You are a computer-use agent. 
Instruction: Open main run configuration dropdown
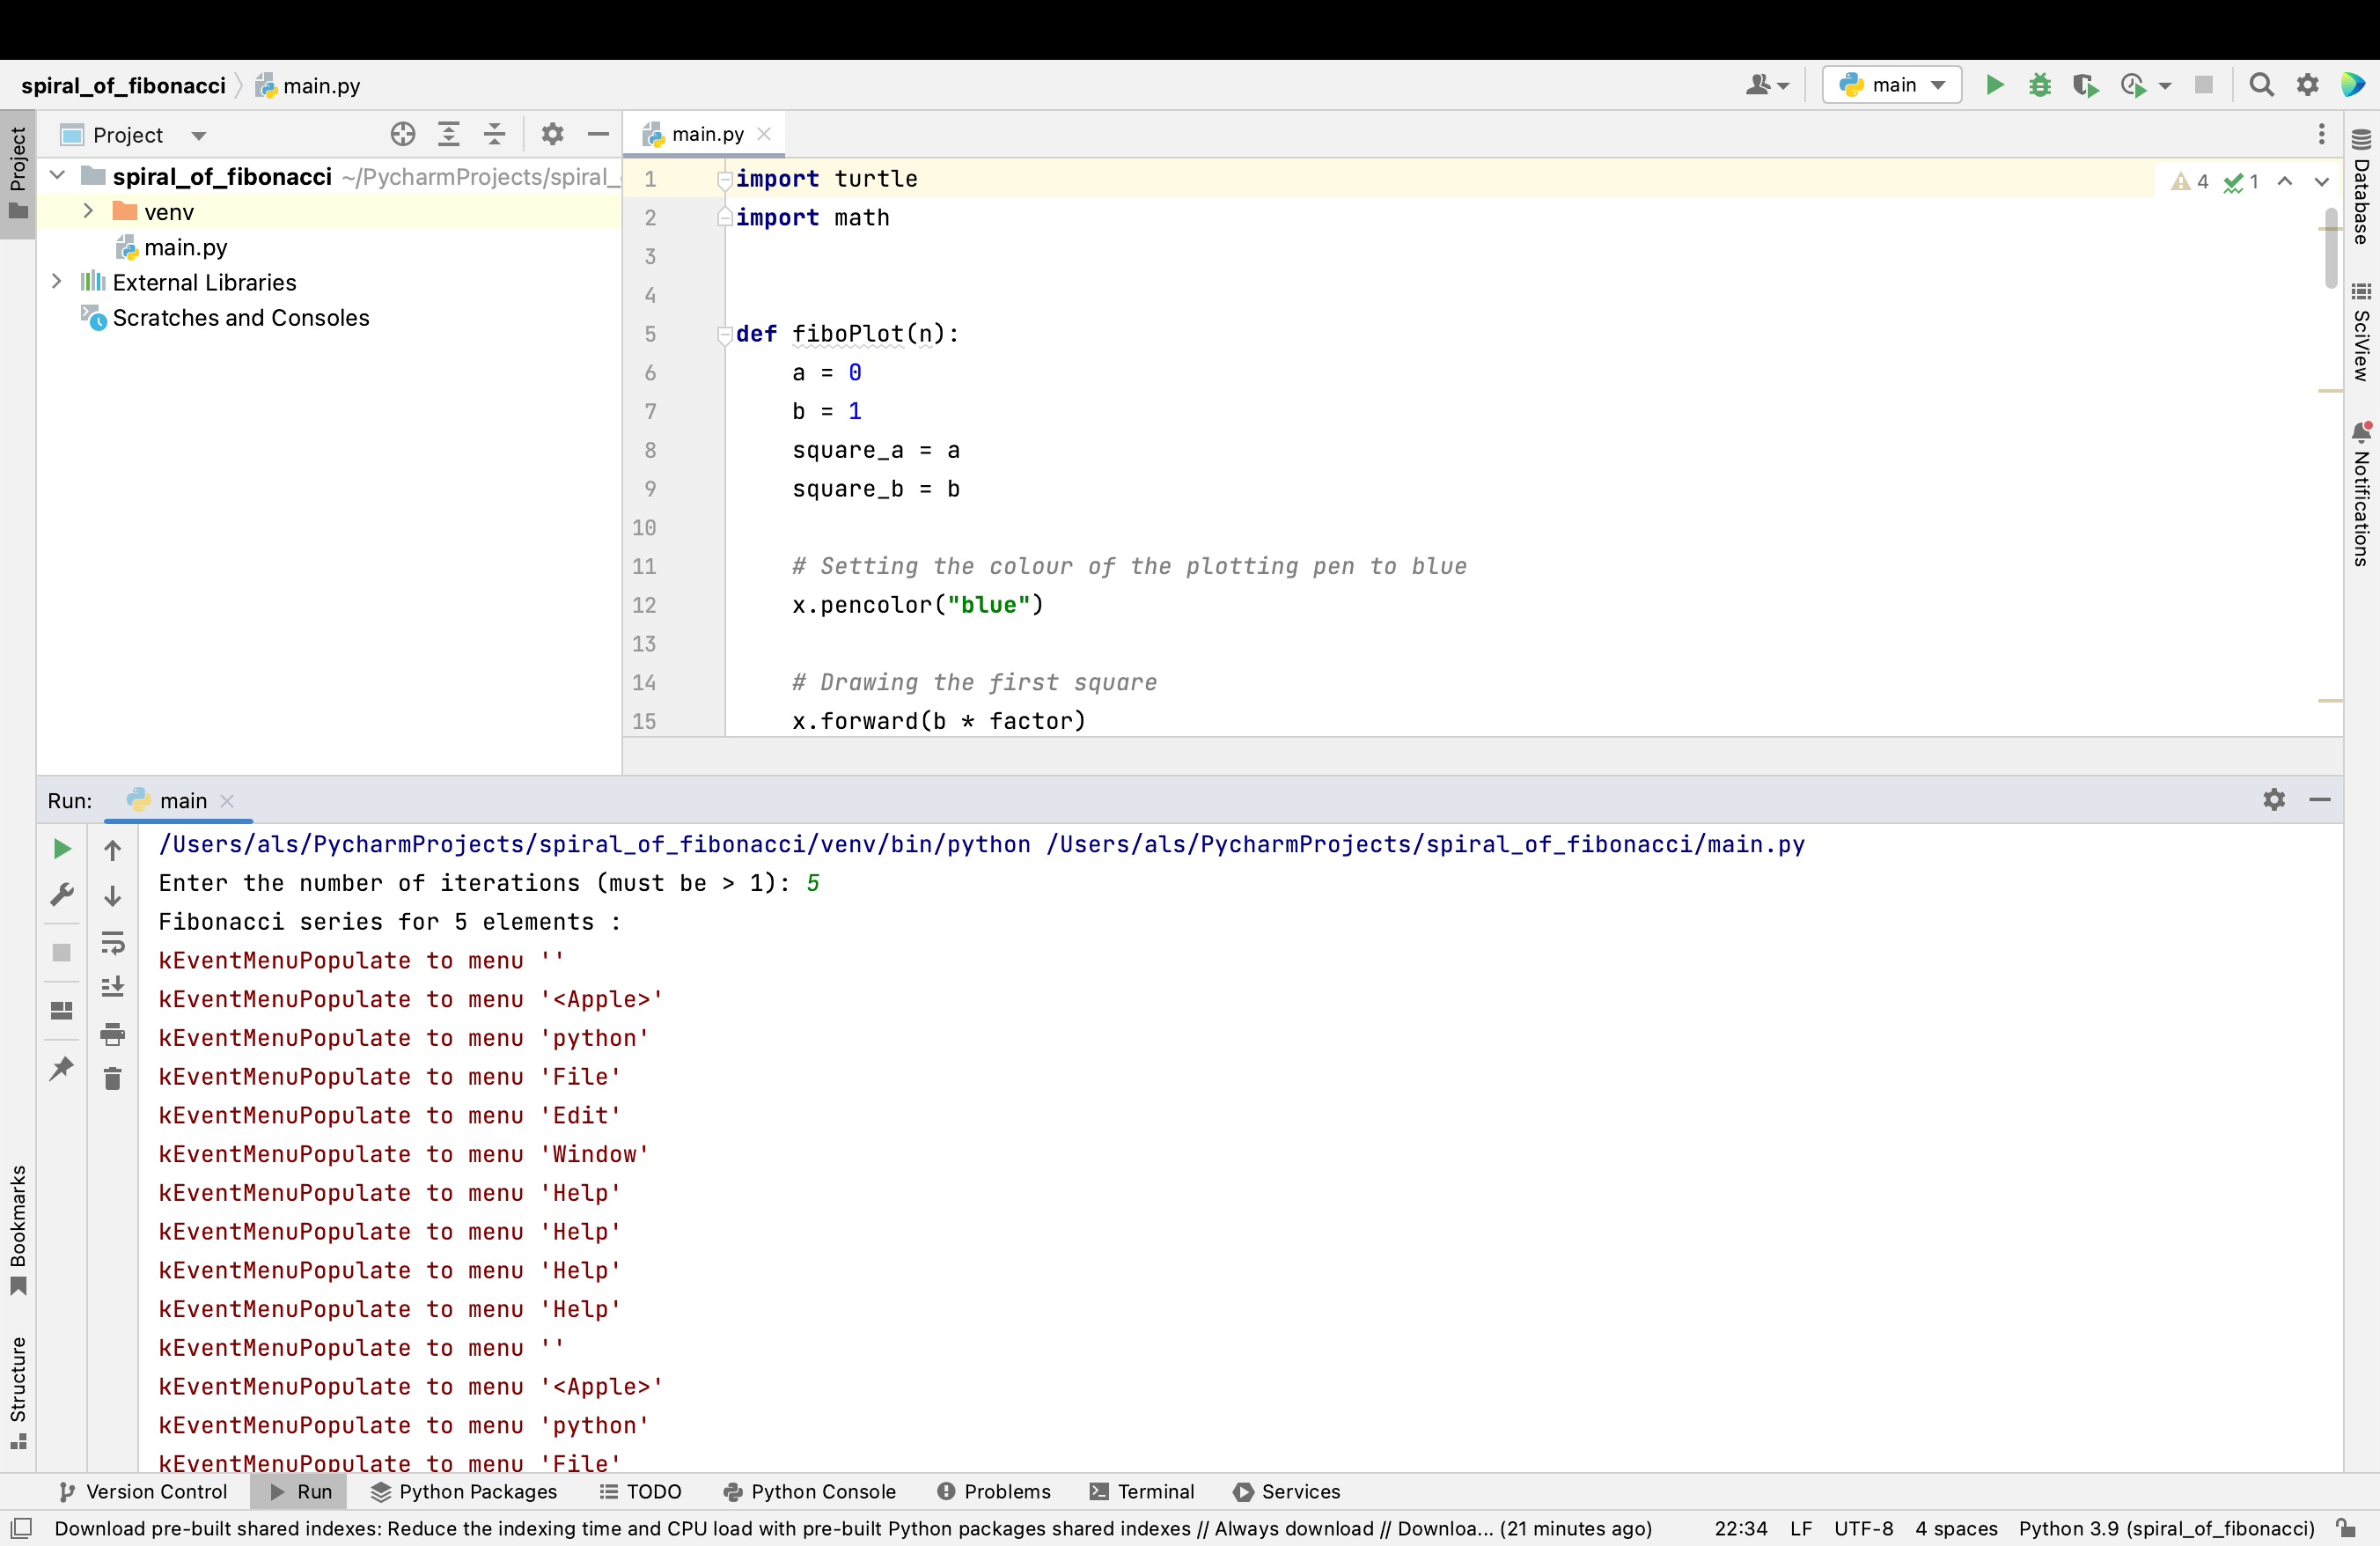coord(1892,85)
